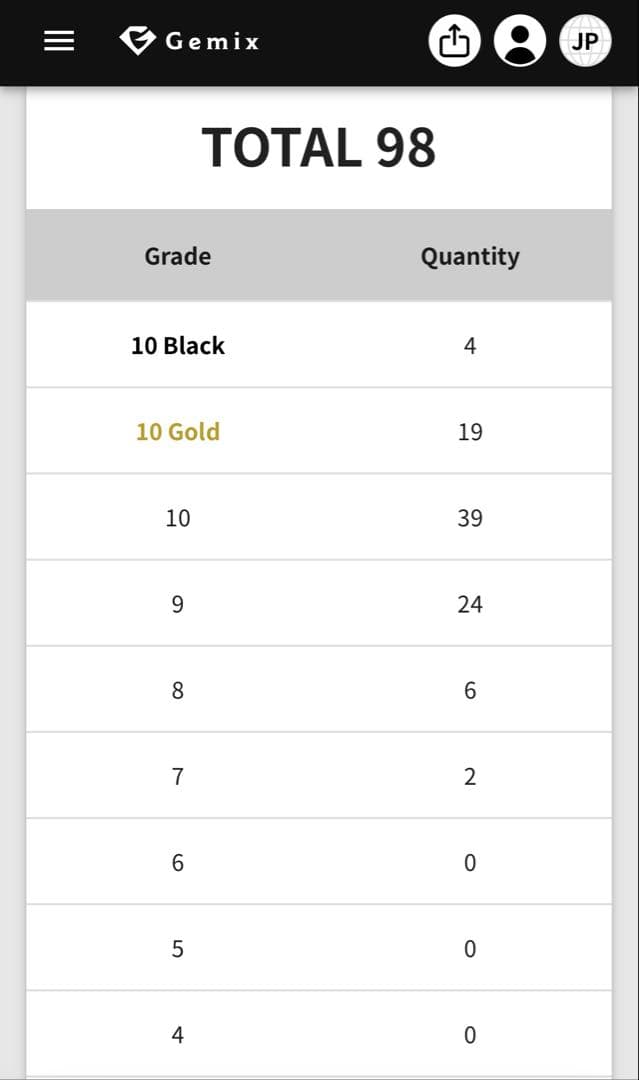Click the Gemix brand name text
This screenshot has width=639, height=1080.
coord(212,41)
